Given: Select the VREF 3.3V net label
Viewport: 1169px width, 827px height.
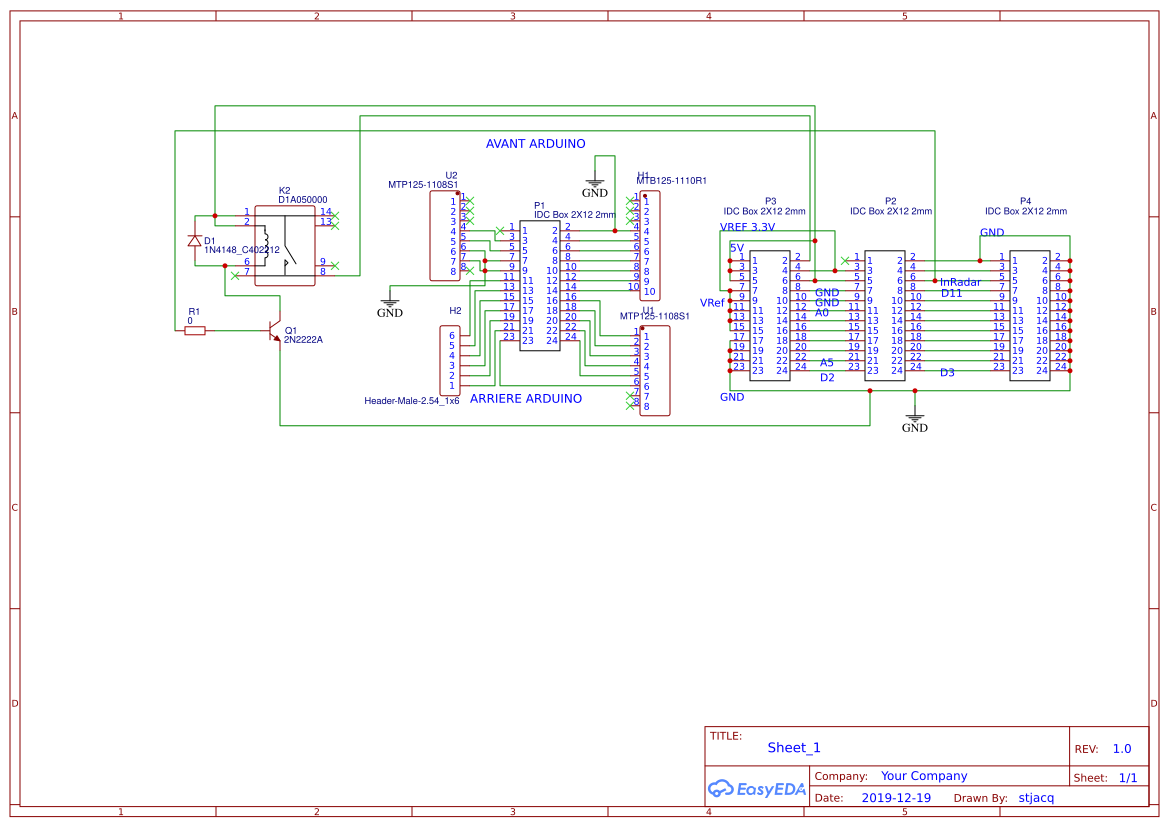Looking at the screenshot, I should click(x=746, y=225).
